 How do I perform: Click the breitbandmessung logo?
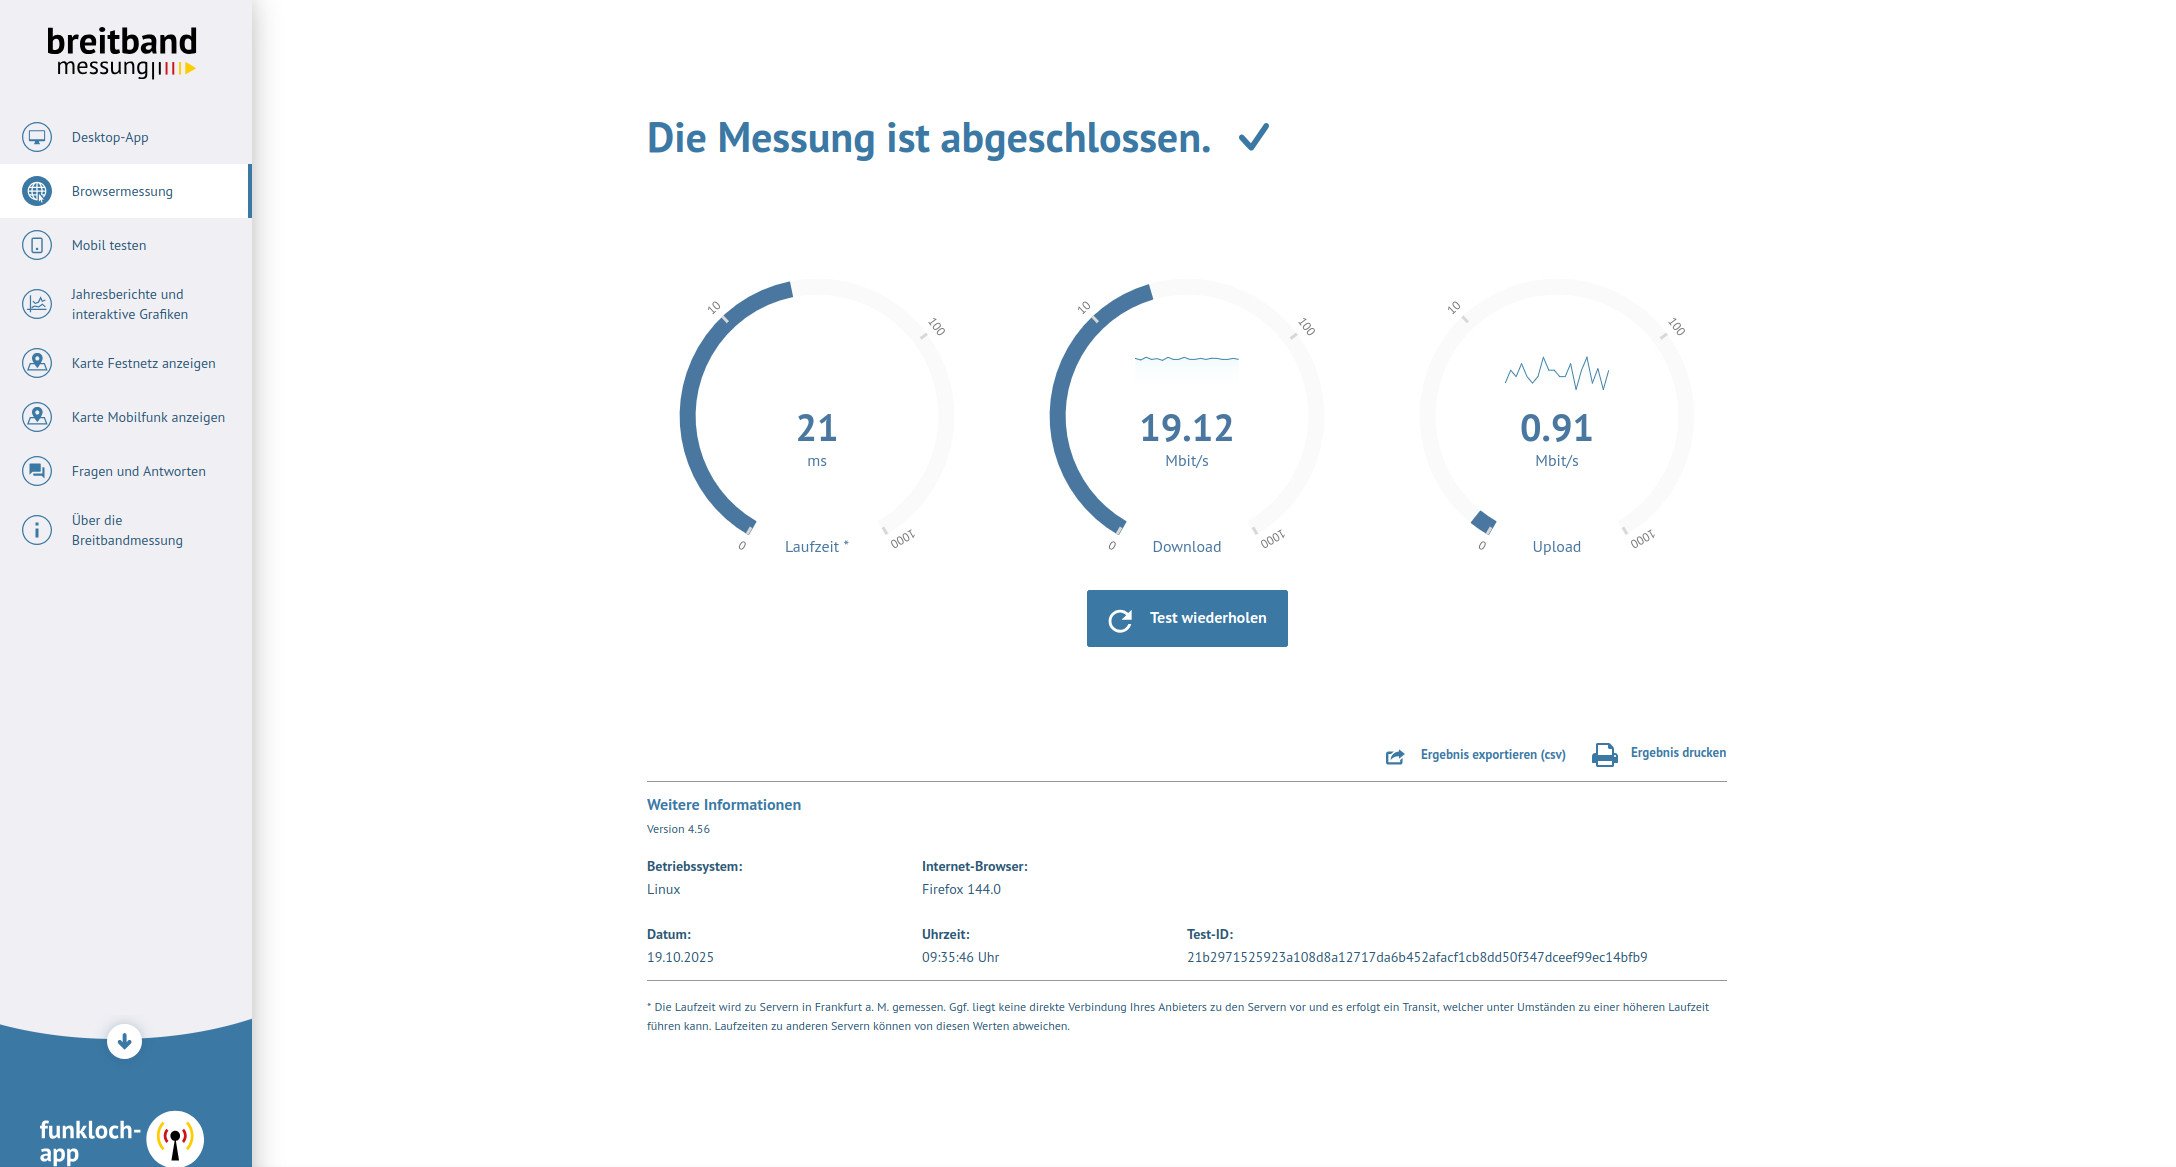(x=122, y=53)
